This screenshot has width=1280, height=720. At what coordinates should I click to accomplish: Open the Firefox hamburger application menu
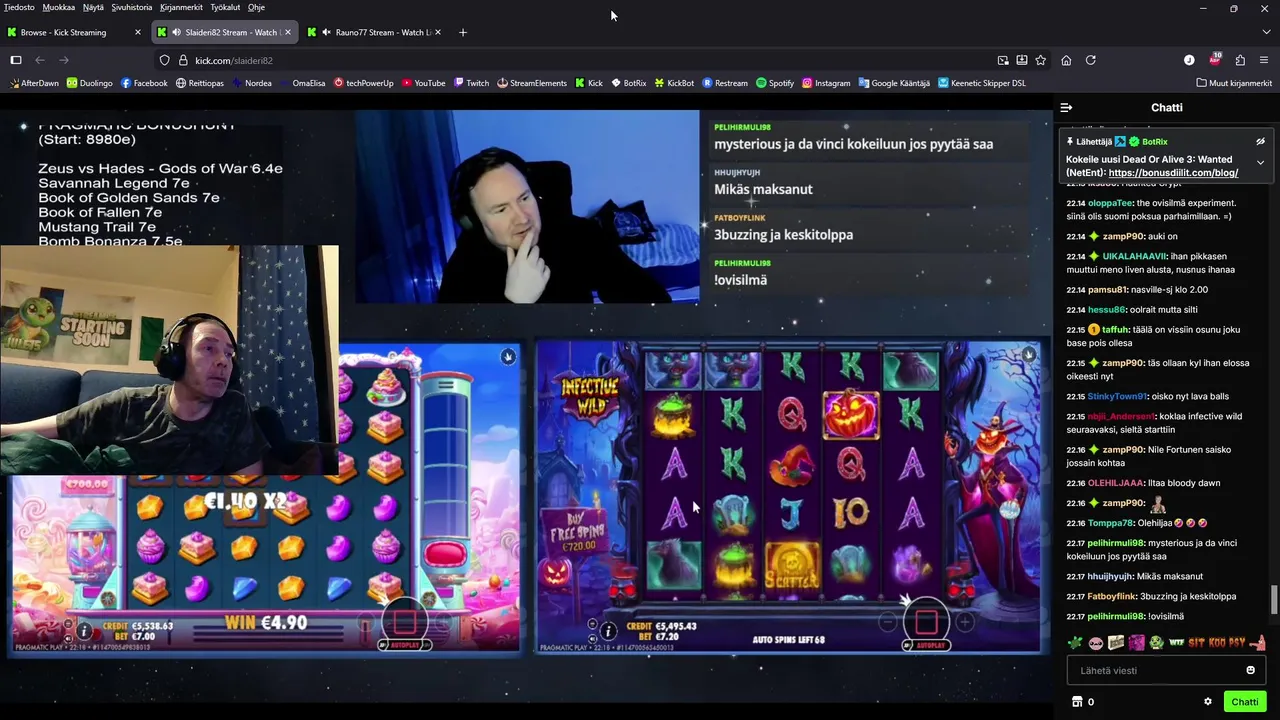click(x=1265, y=60)
